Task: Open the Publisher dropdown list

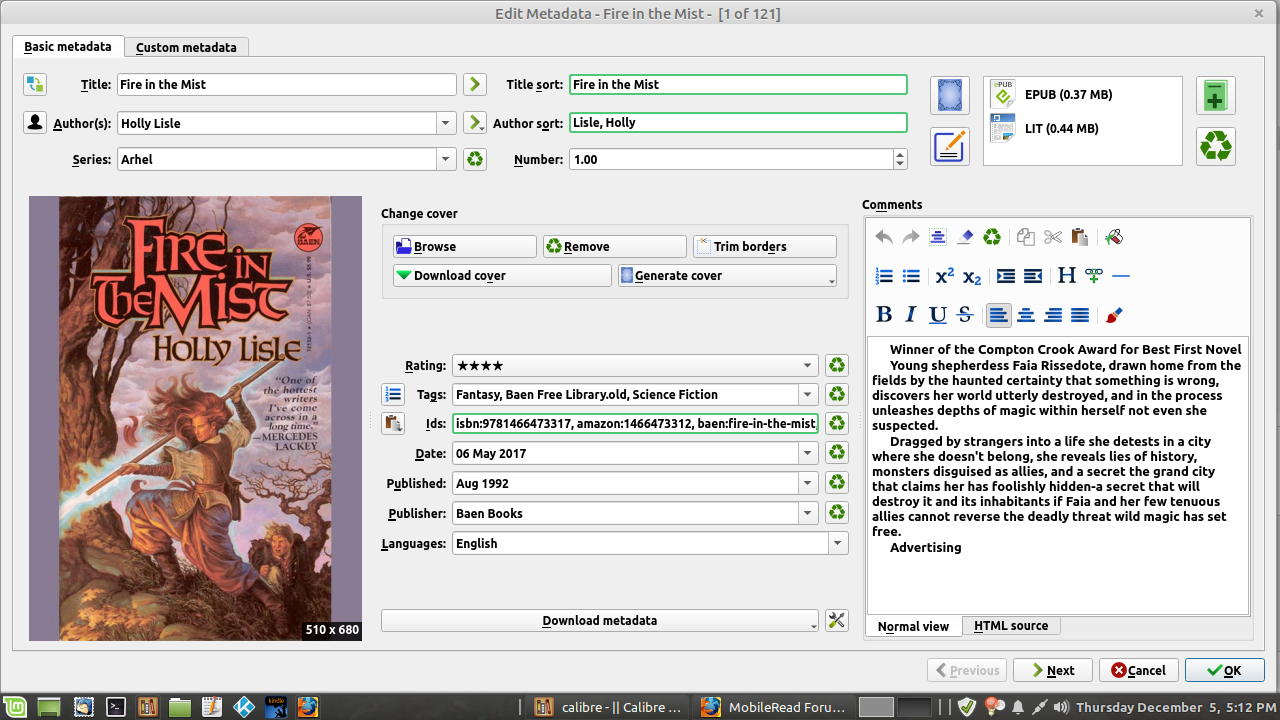Action: [x=808, y=514]
